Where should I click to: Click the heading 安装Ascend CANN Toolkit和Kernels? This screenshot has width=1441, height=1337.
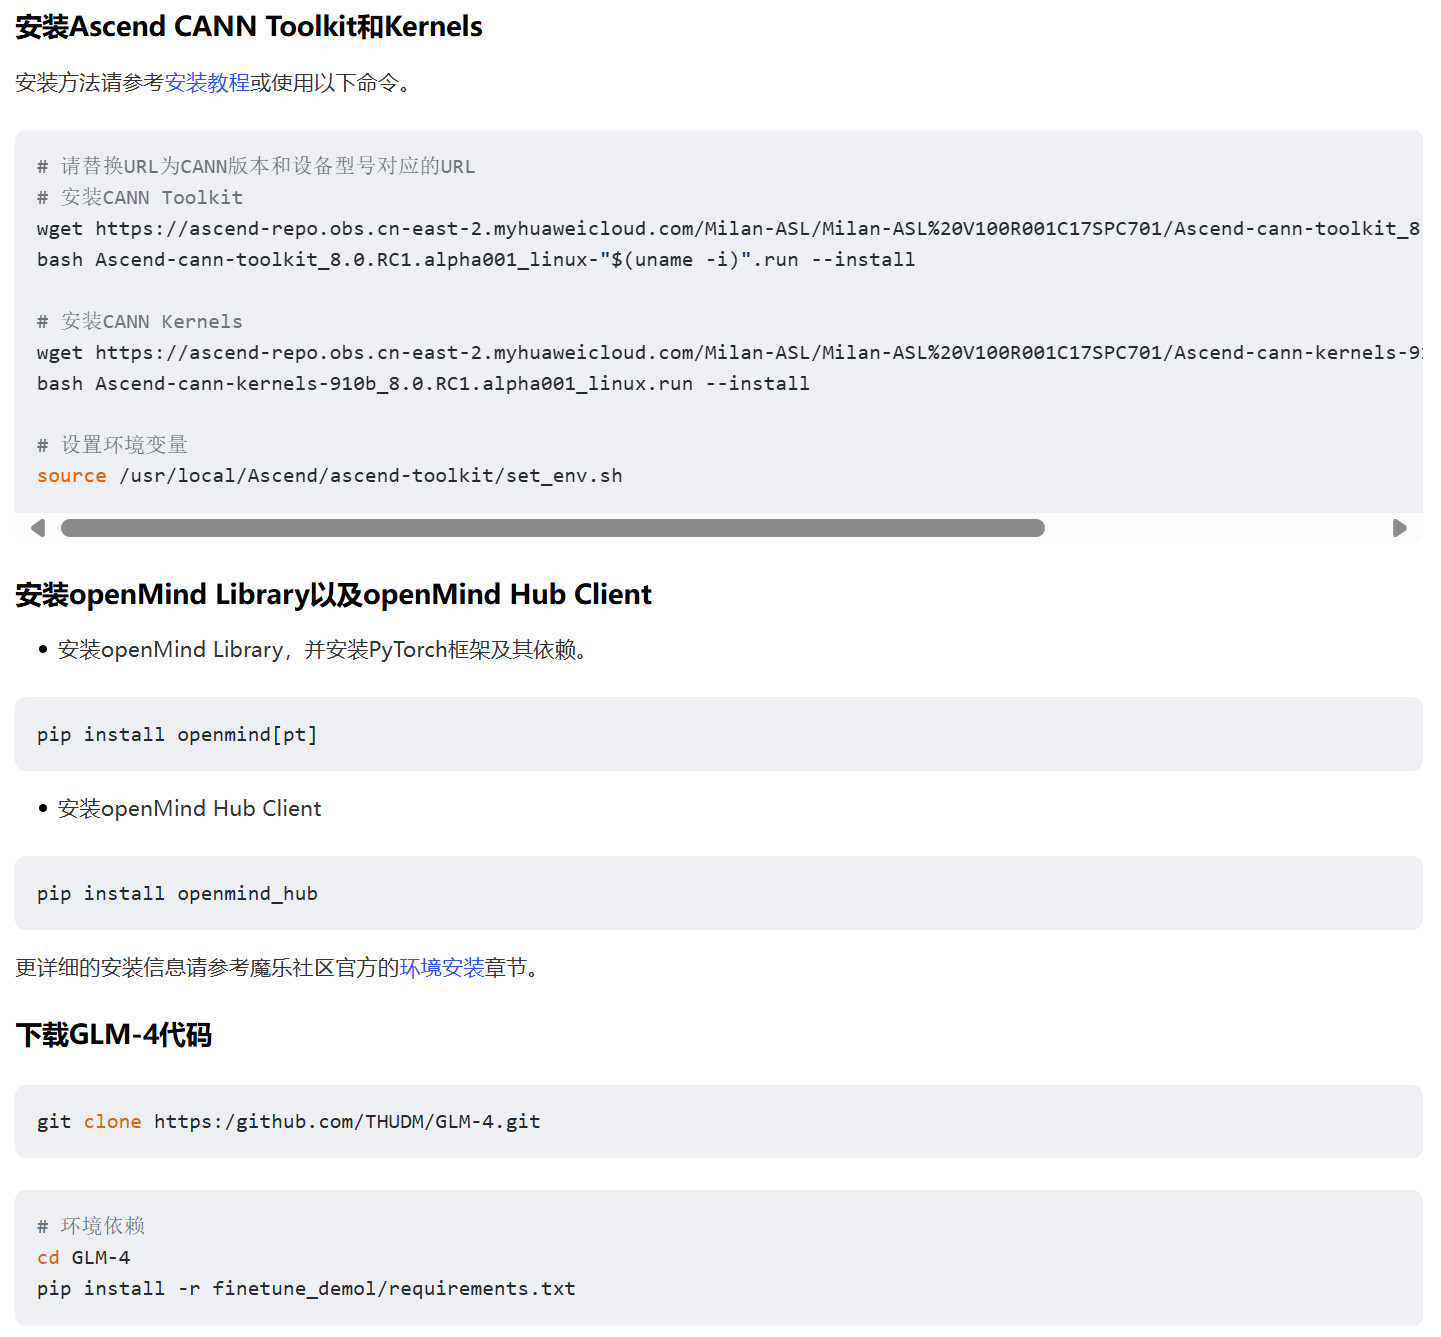click(249, 27)
